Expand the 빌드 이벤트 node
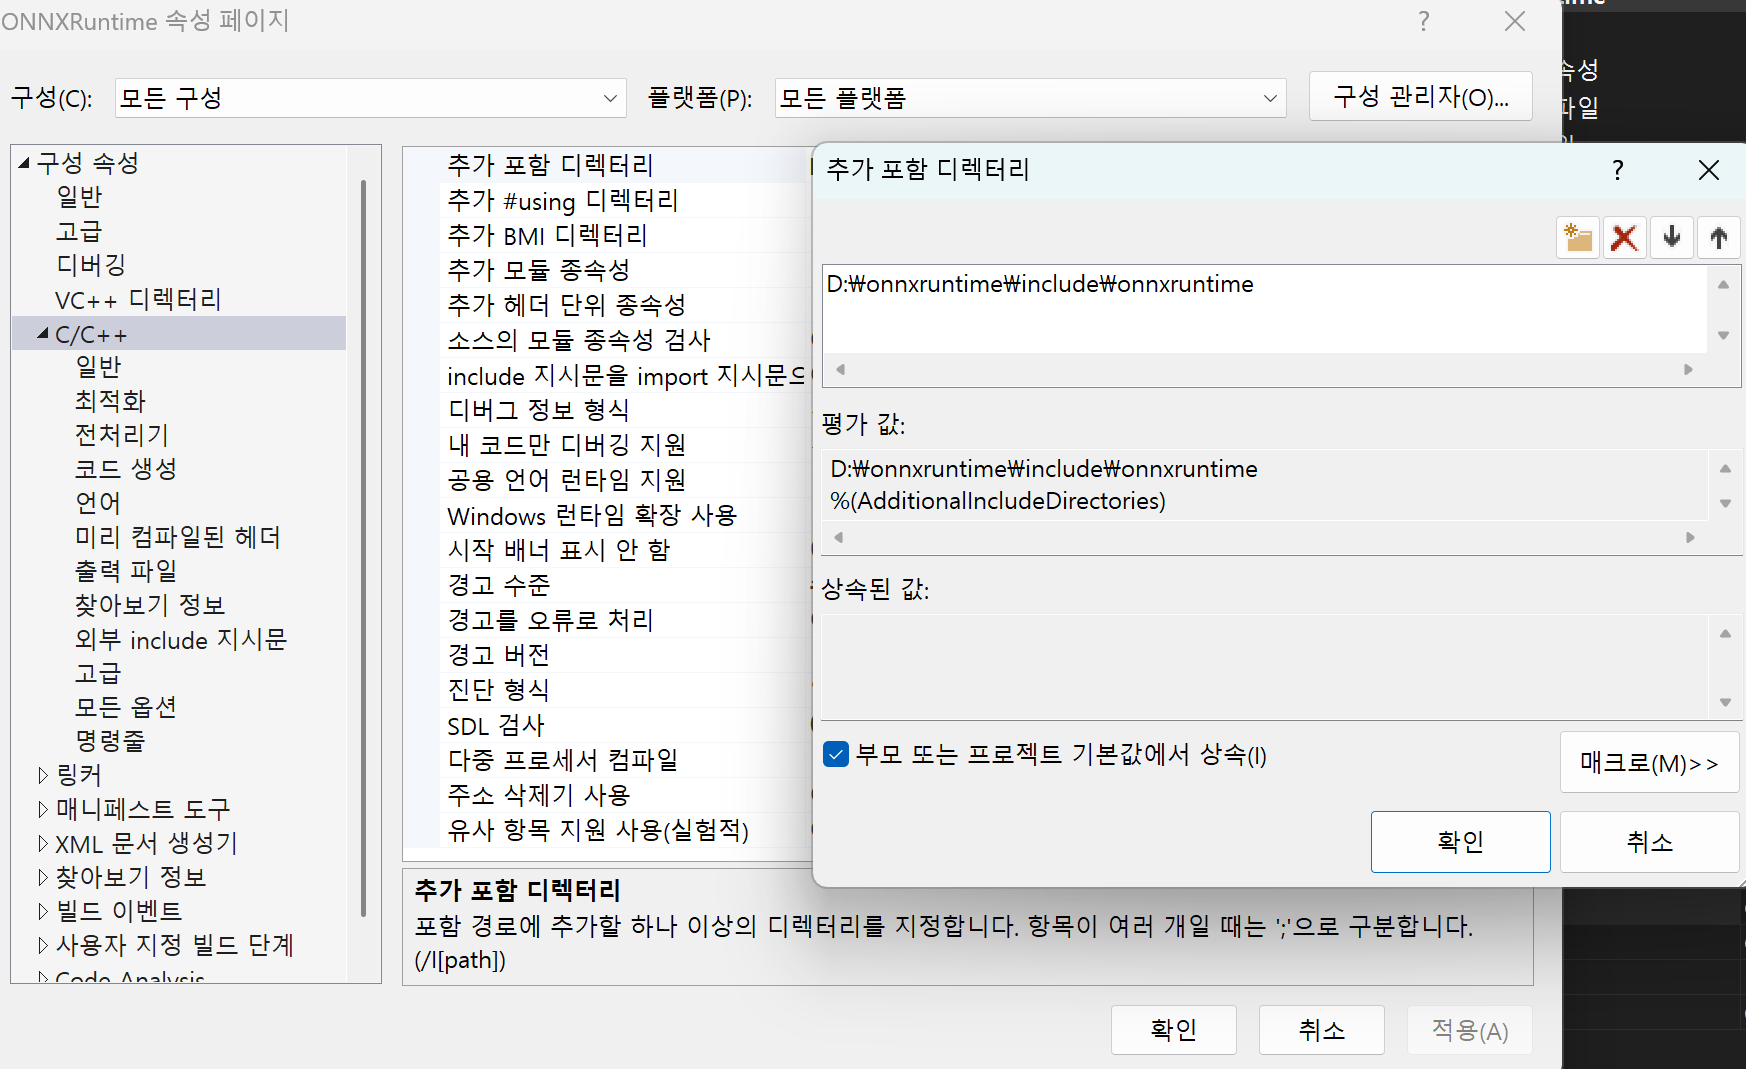 point(43,911)
